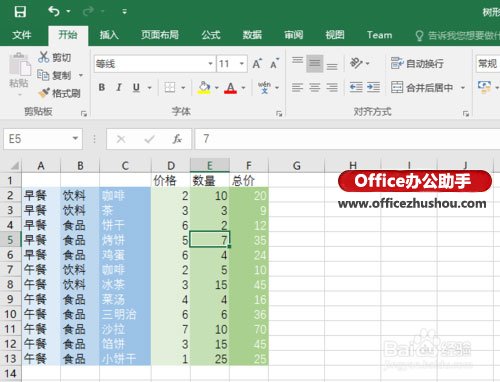The height and width of the screenshot is (382, 500).
Task: Cut selection with 剪切
Action: pyautogui.click(x=55, y=57)
